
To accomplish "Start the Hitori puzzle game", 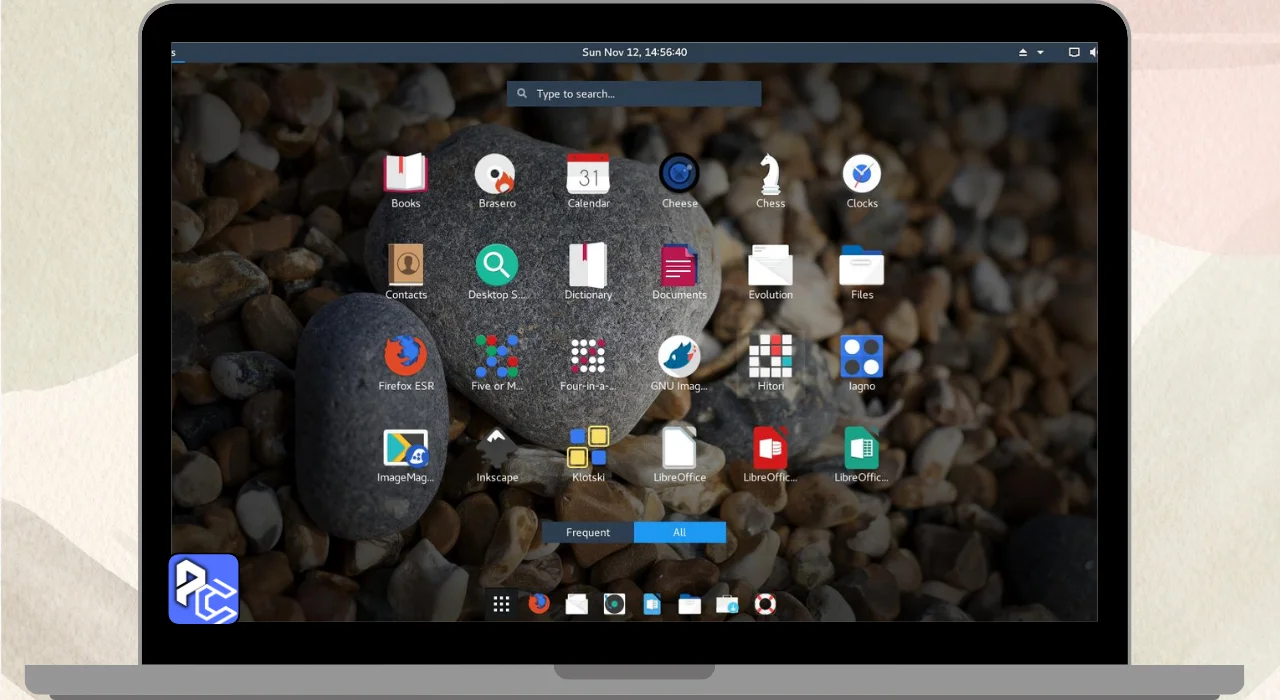I will (770, 357).
